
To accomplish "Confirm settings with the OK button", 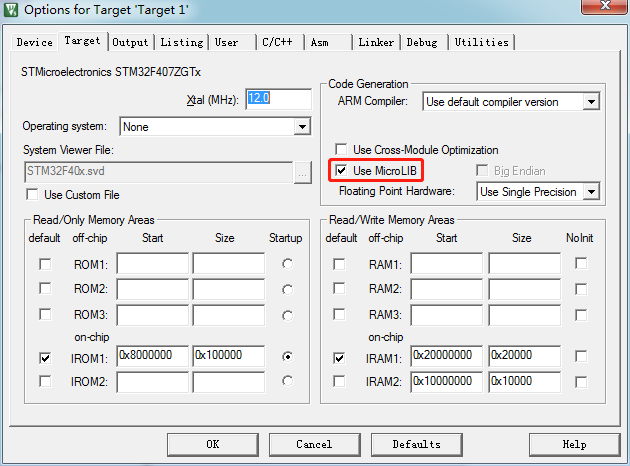I will pyautogui.click(x=213, y=444).
